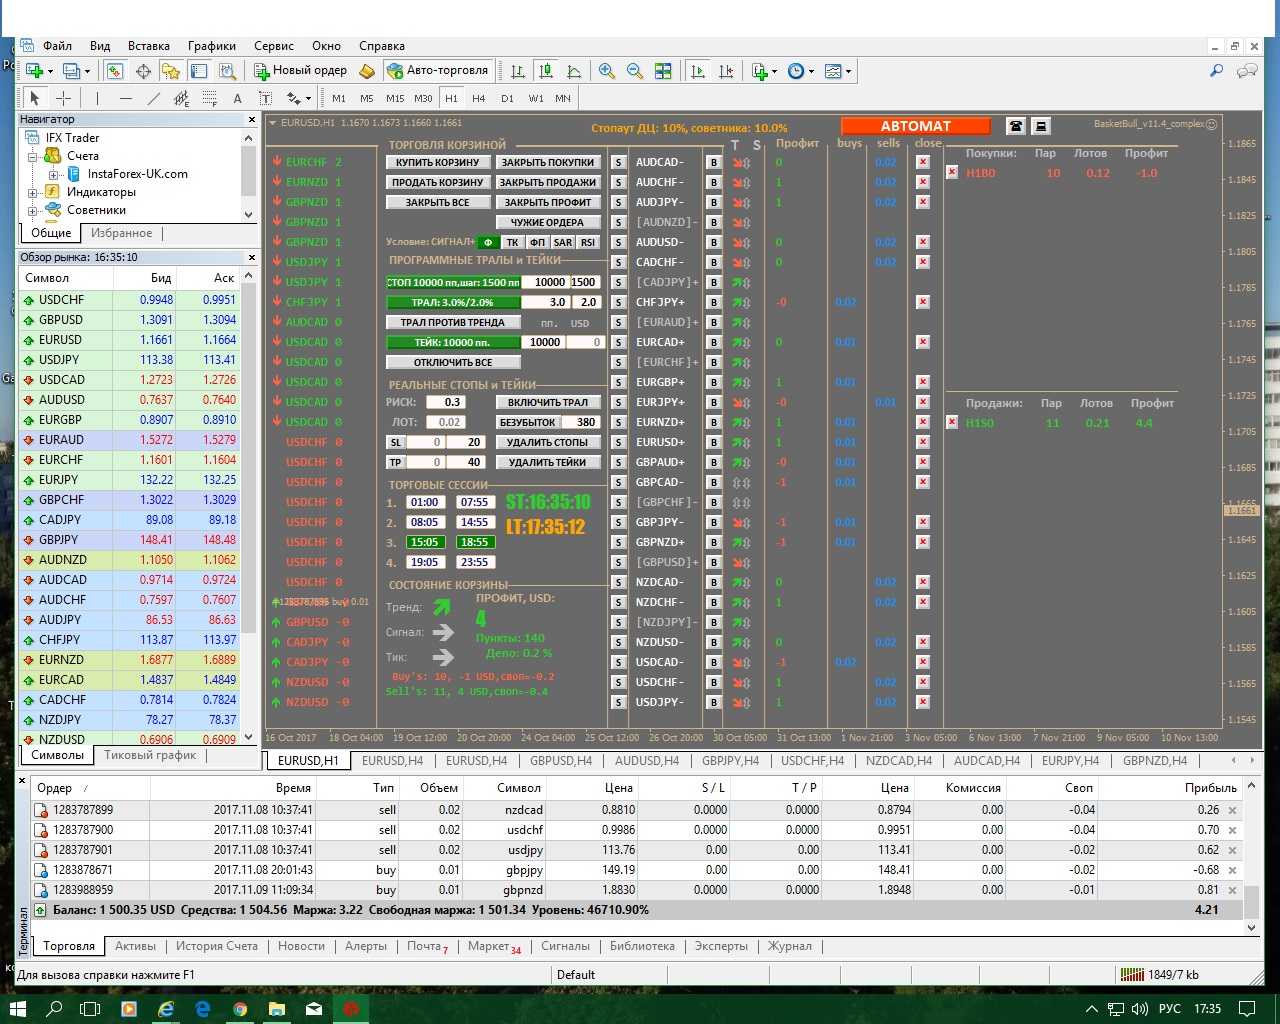Toggle the SAR signal condition
This screenshot has width=1280, height=1024.
coord(563,242)
